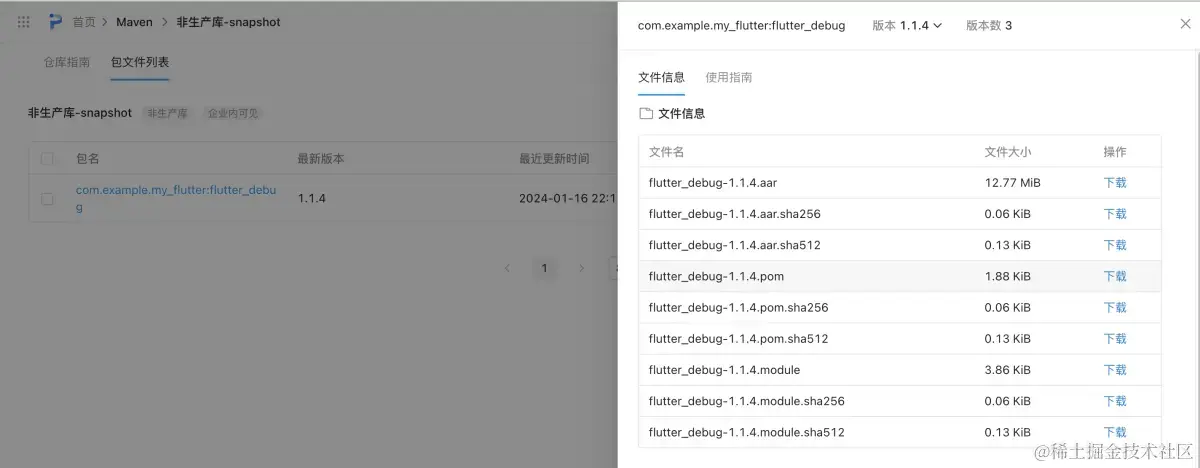Image resolution: width=1200 pixels, height=468 pixels.
Task: Download flutter_debug-1.1.4.aar.sha512
Action: click(1115, 245)
